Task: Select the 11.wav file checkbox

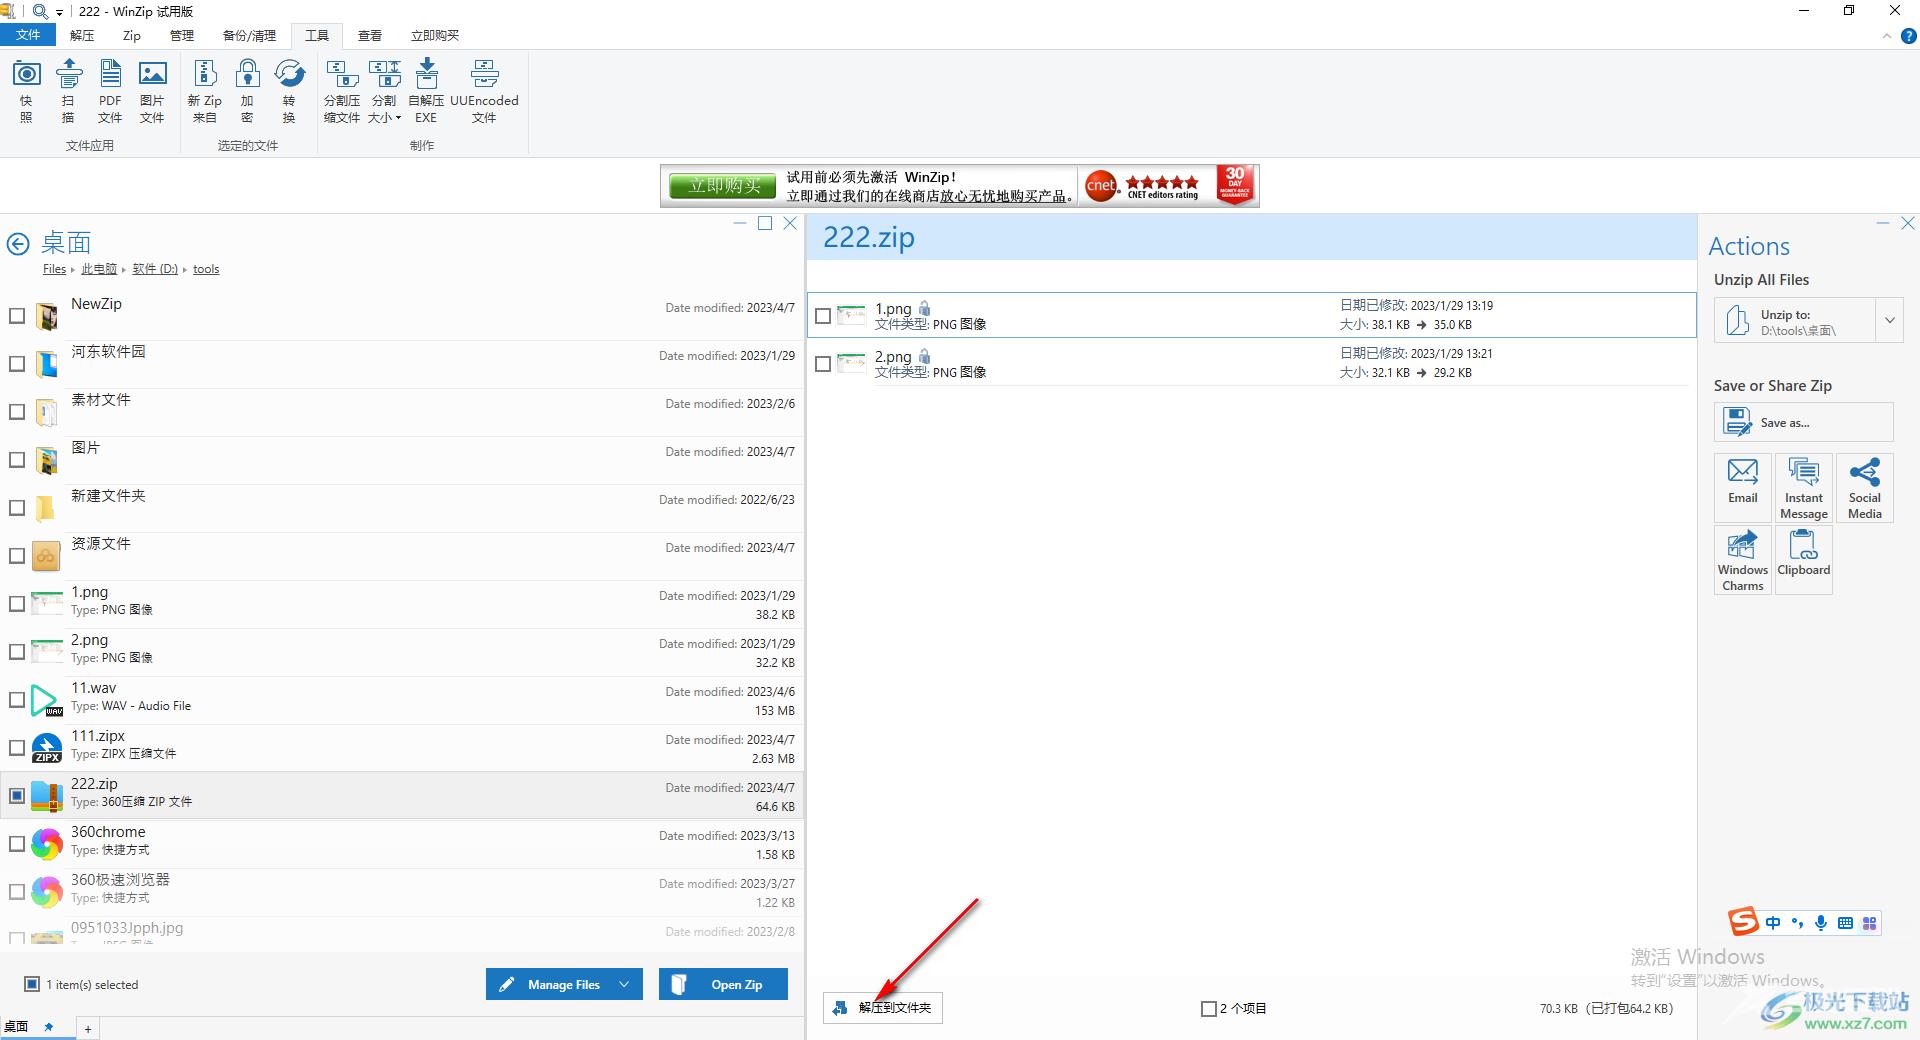Action: point(17,700)
